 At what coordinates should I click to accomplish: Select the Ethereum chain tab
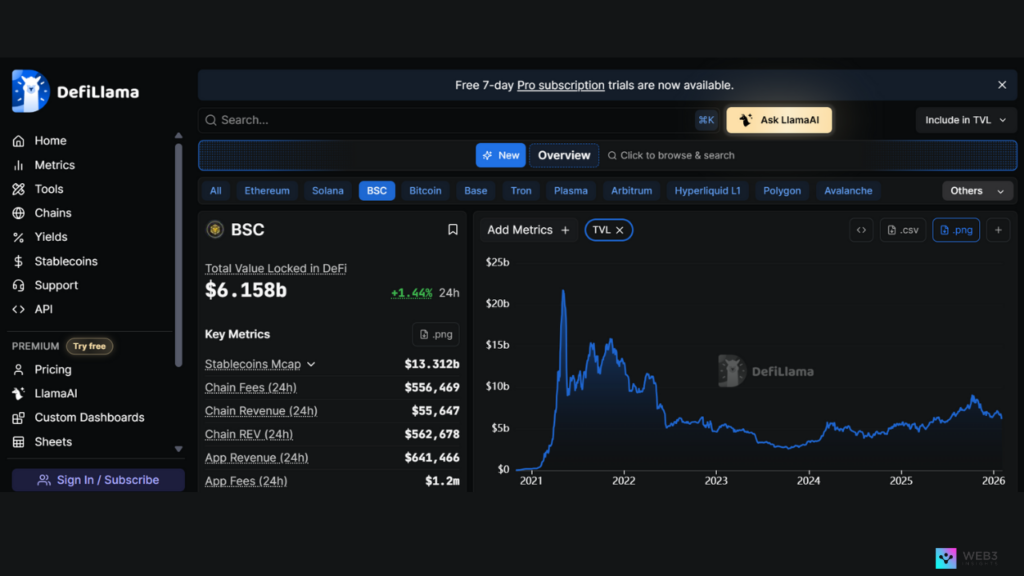click(x=266, y=190)
